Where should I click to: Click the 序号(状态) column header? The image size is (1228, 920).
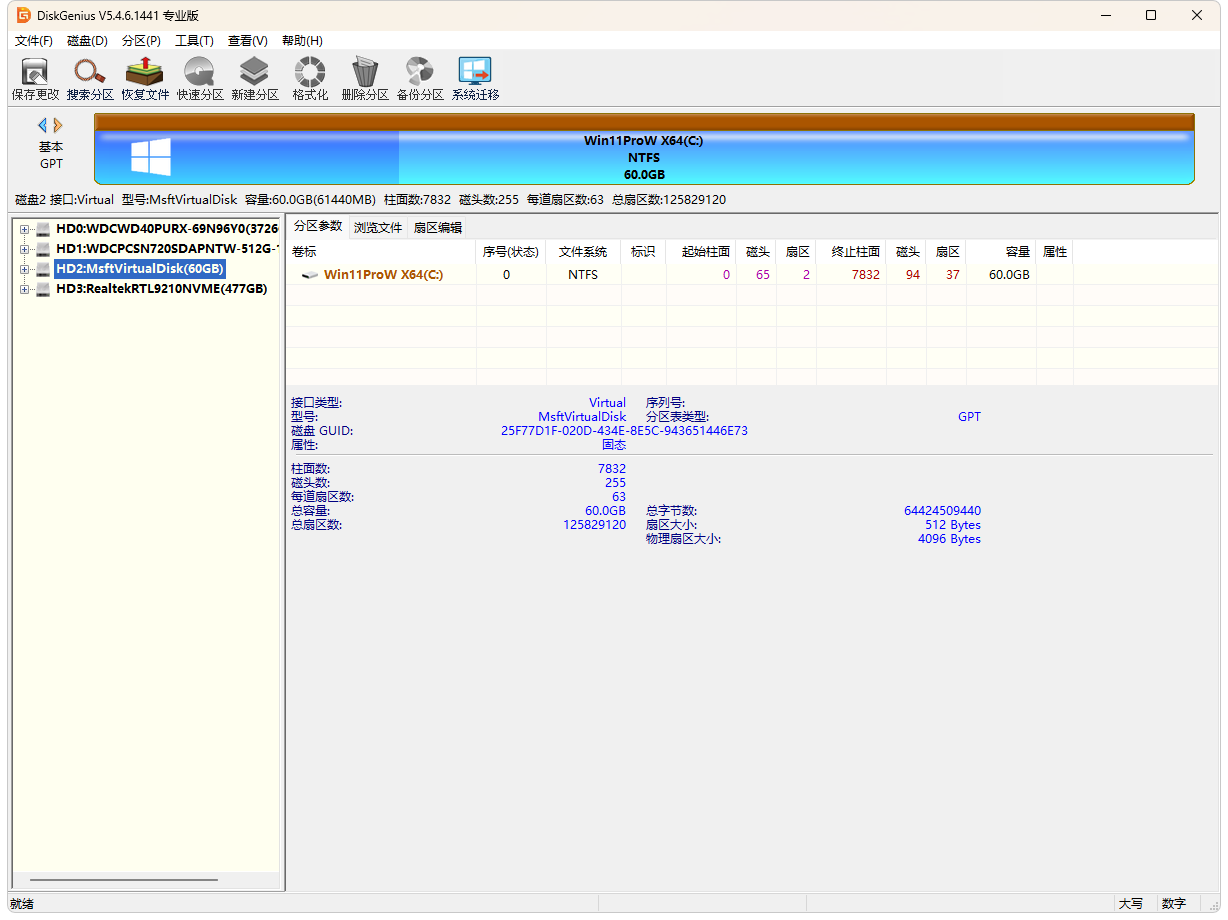(510, 252)
